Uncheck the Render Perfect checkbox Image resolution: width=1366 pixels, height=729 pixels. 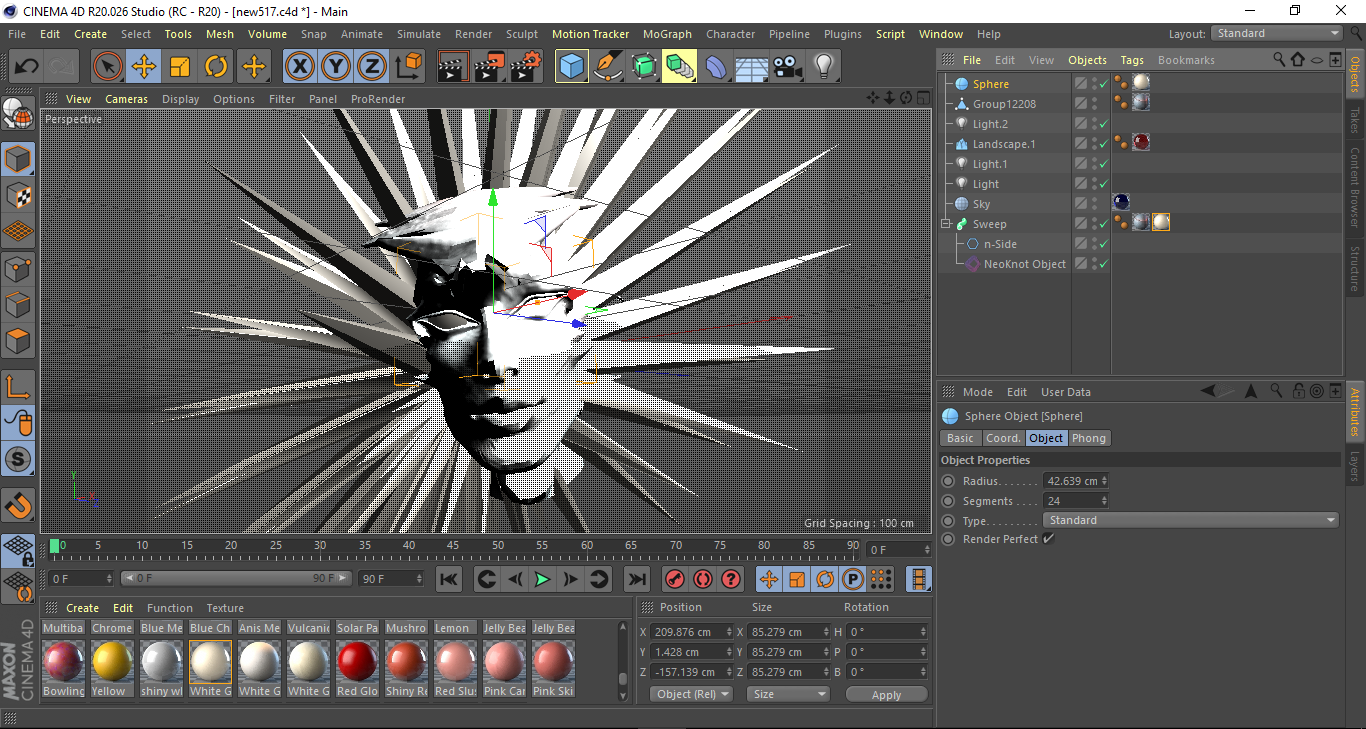point(1048,539)
